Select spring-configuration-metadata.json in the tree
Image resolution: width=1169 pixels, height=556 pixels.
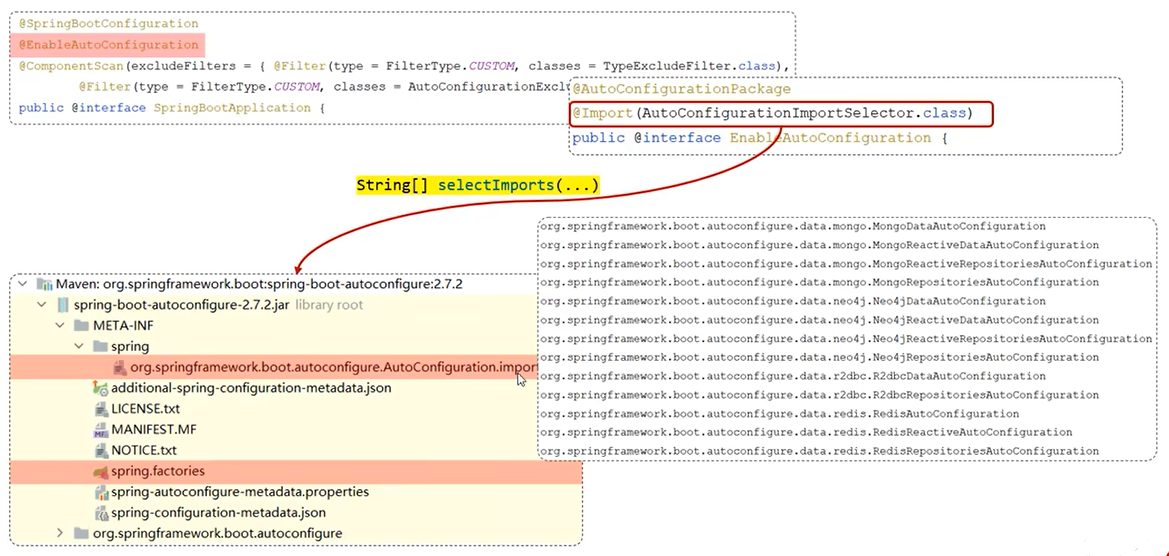218,513
